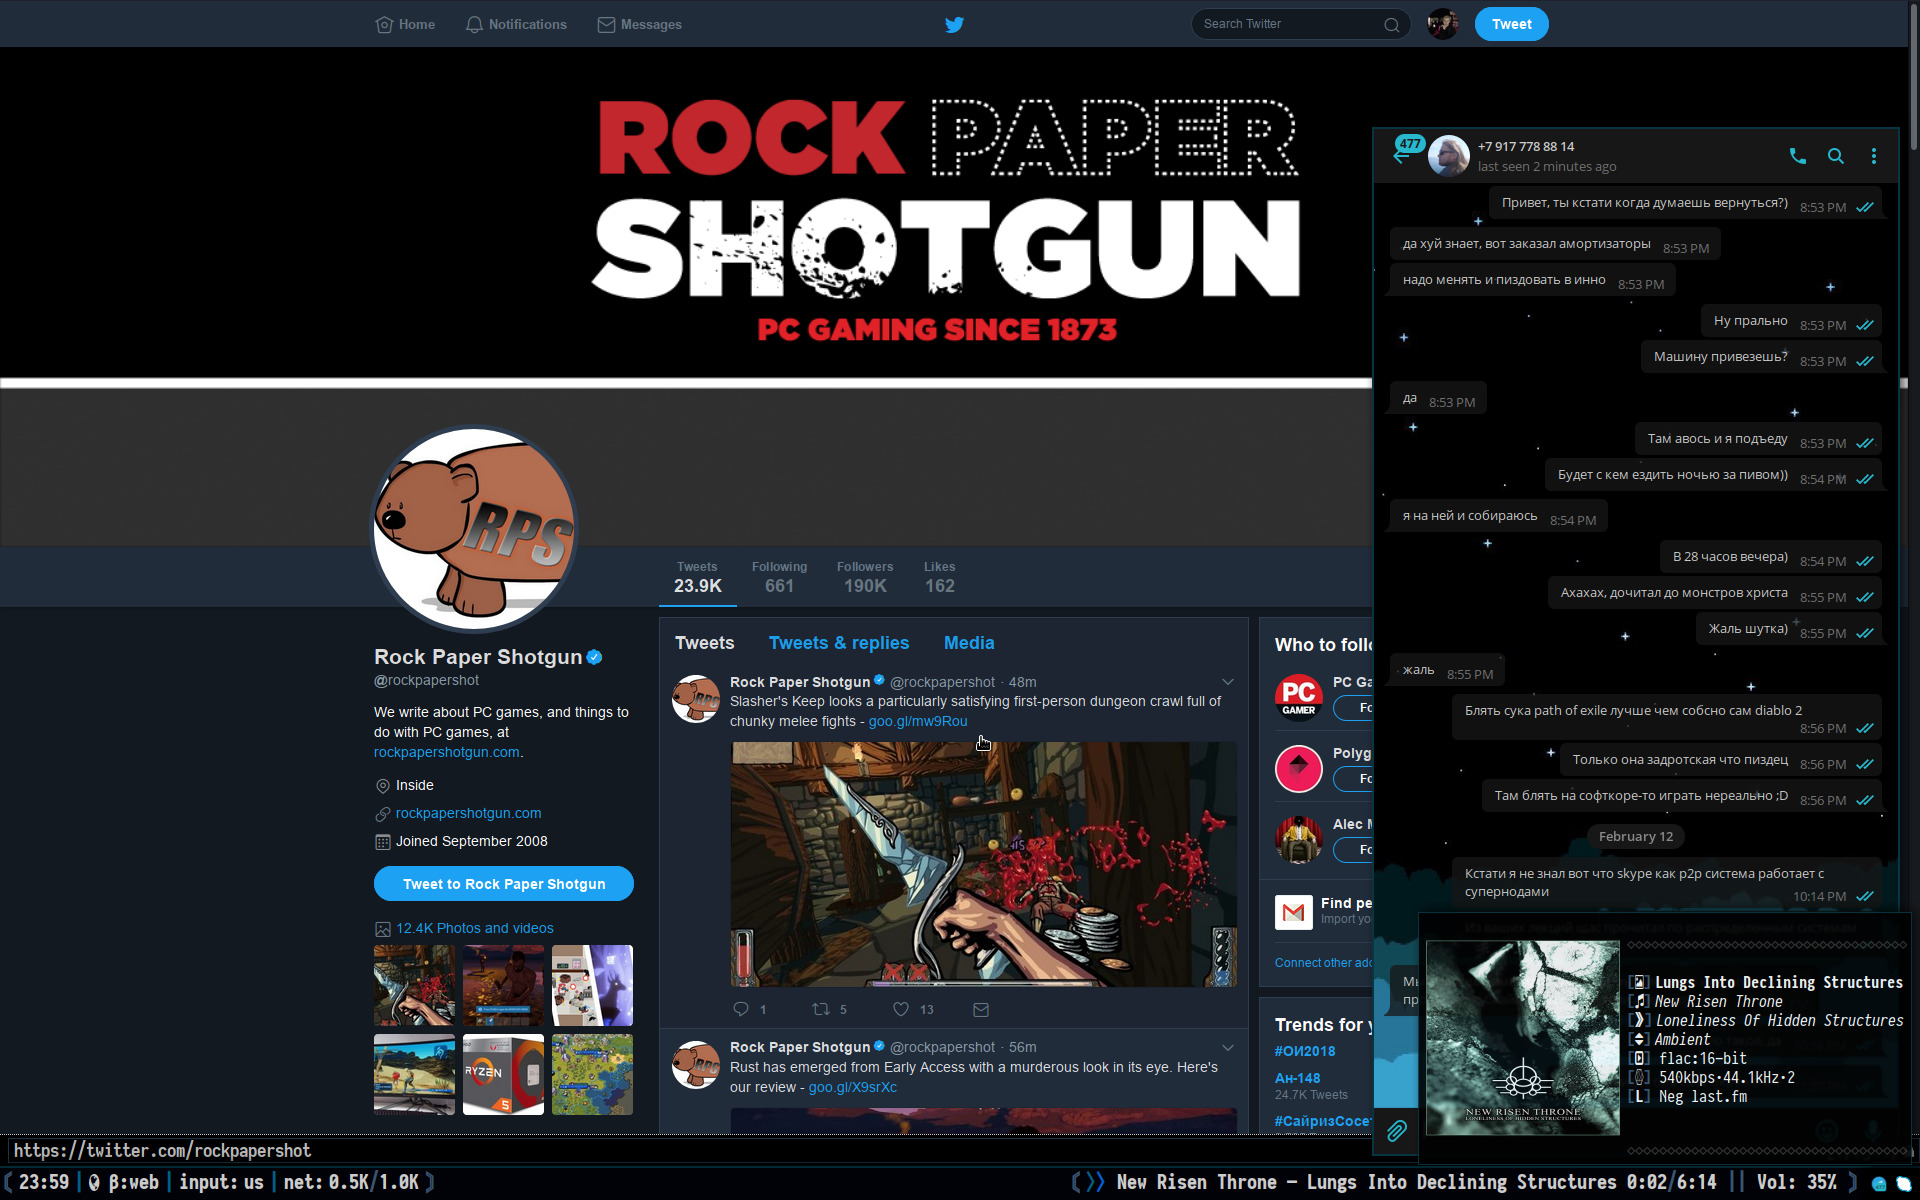This screenshot has width=1920, height=1200.
Task: Open 12.4K Photos and videos link
Action: point(474,928)
